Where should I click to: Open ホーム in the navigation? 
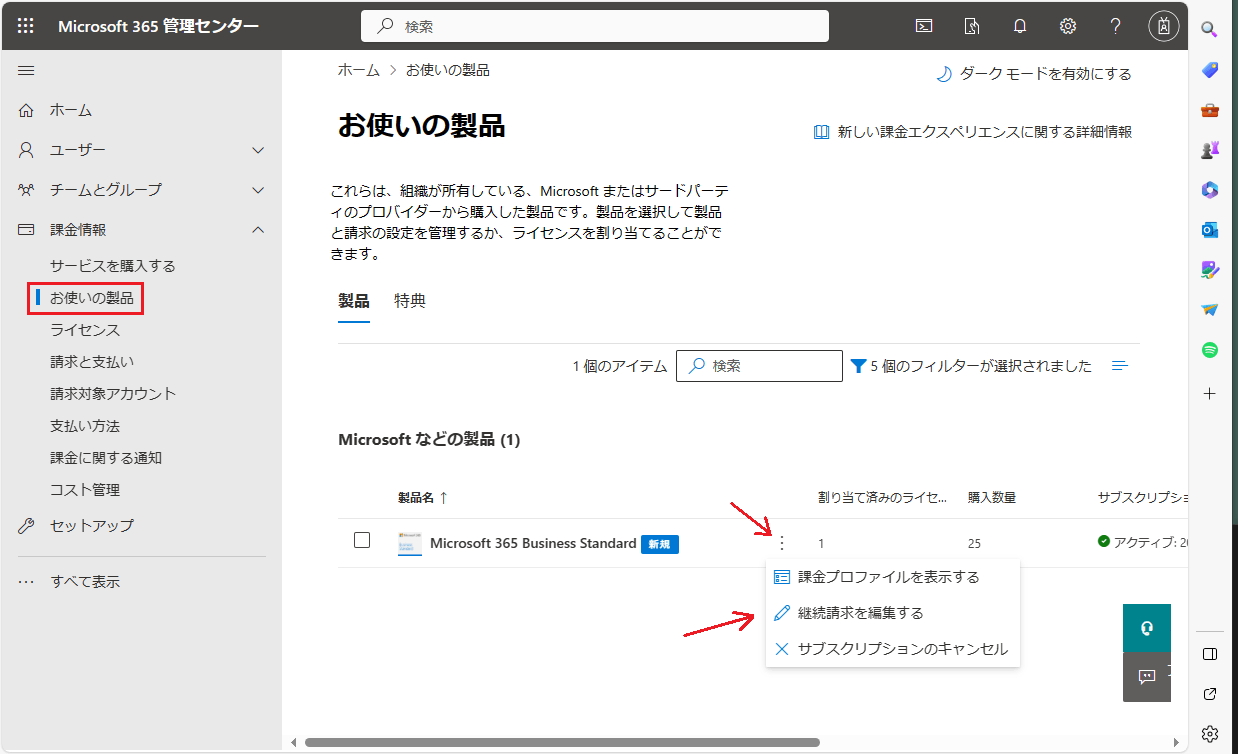tap(71, 110)
